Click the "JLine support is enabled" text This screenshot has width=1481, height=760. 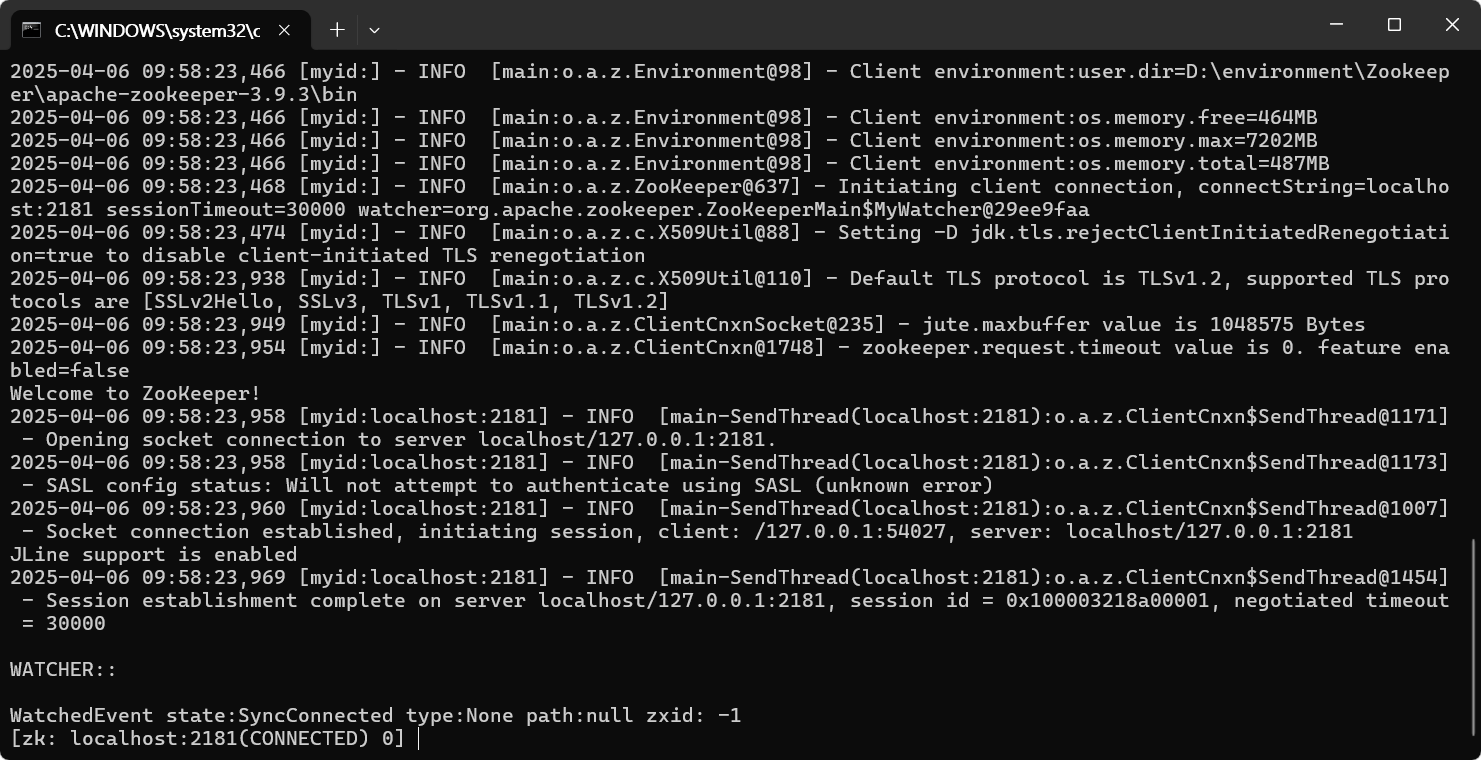point(153,555)
